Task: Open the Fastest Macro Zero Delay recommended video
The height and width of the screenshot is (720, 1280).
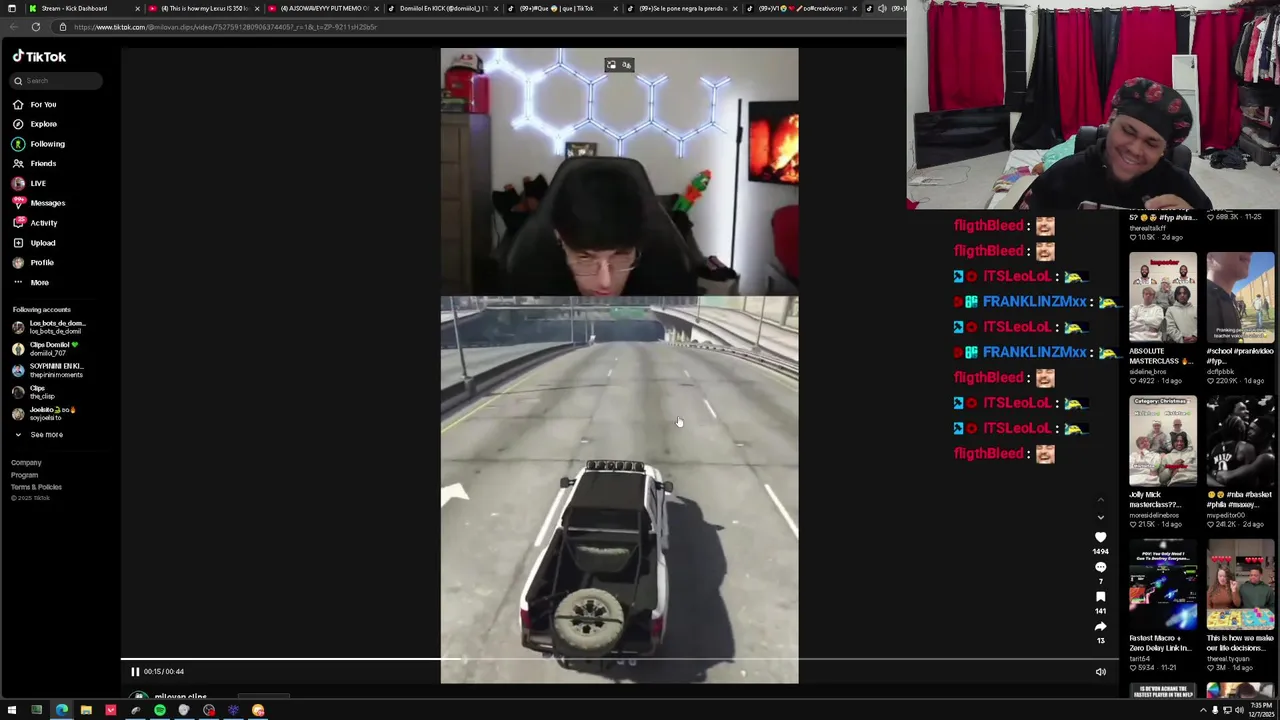Action: [x=1163, y=584]
